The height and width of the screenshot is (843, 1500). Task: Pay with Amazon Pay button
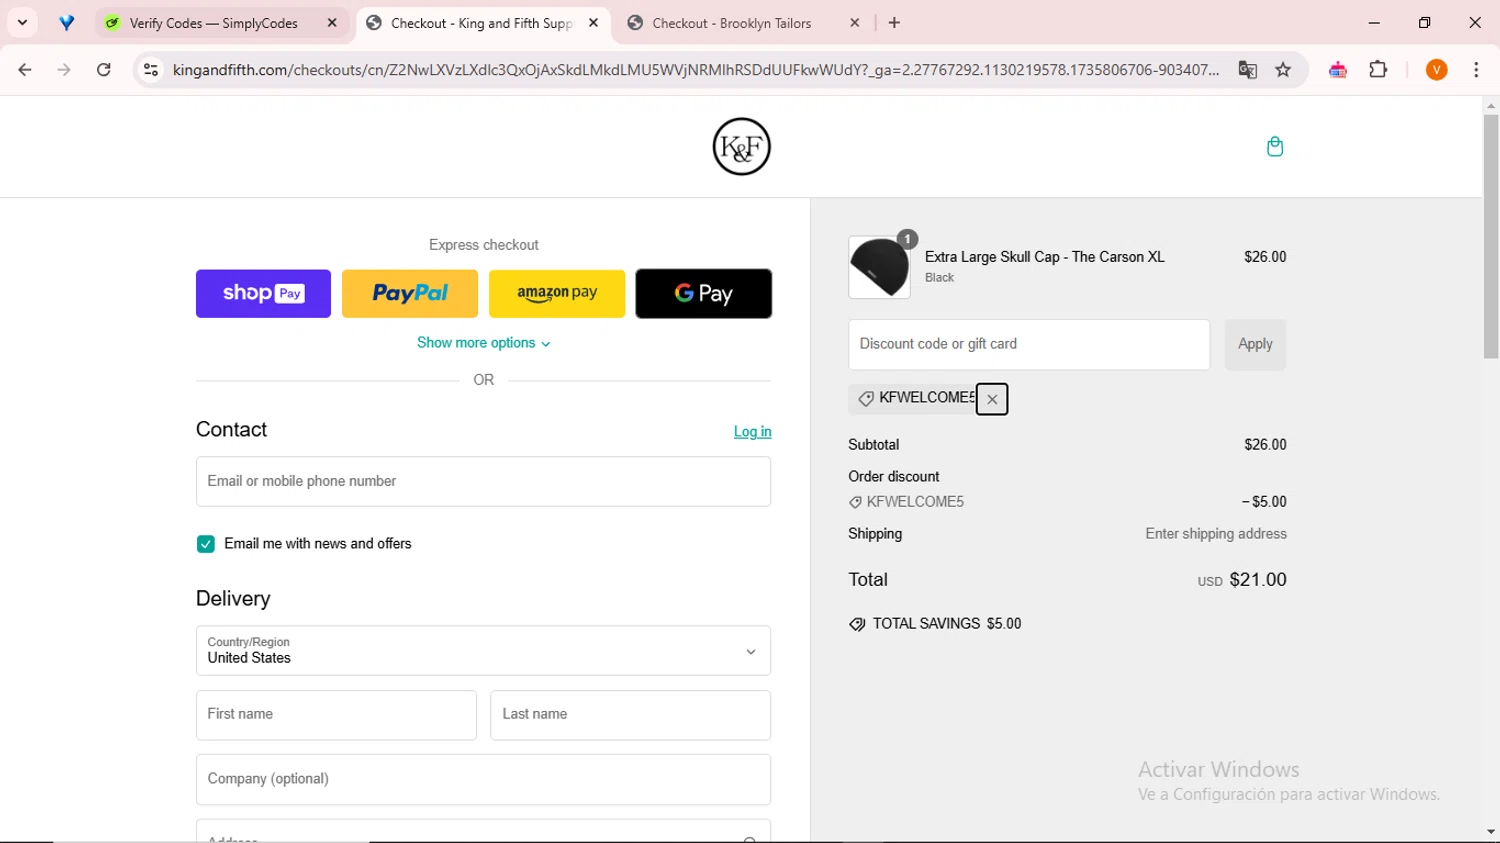[x=557, y=294]
